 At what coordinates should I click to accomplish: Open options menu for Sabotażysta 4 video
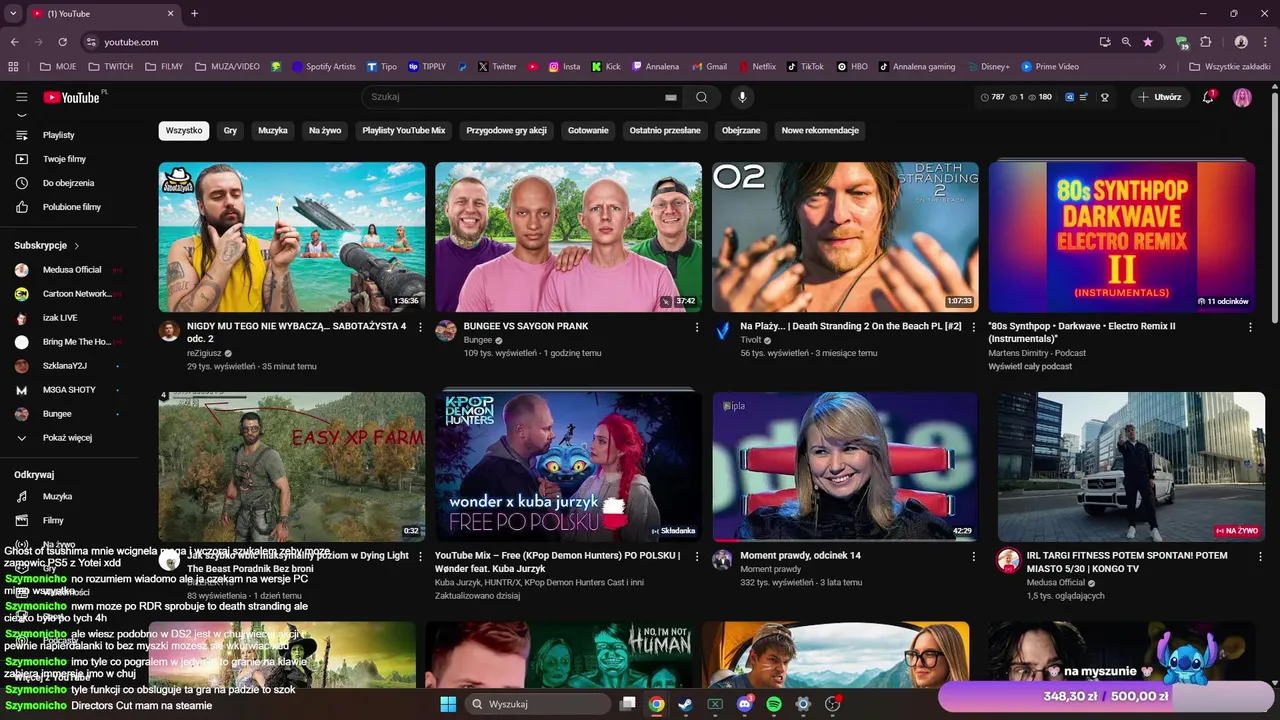[420, 327]
